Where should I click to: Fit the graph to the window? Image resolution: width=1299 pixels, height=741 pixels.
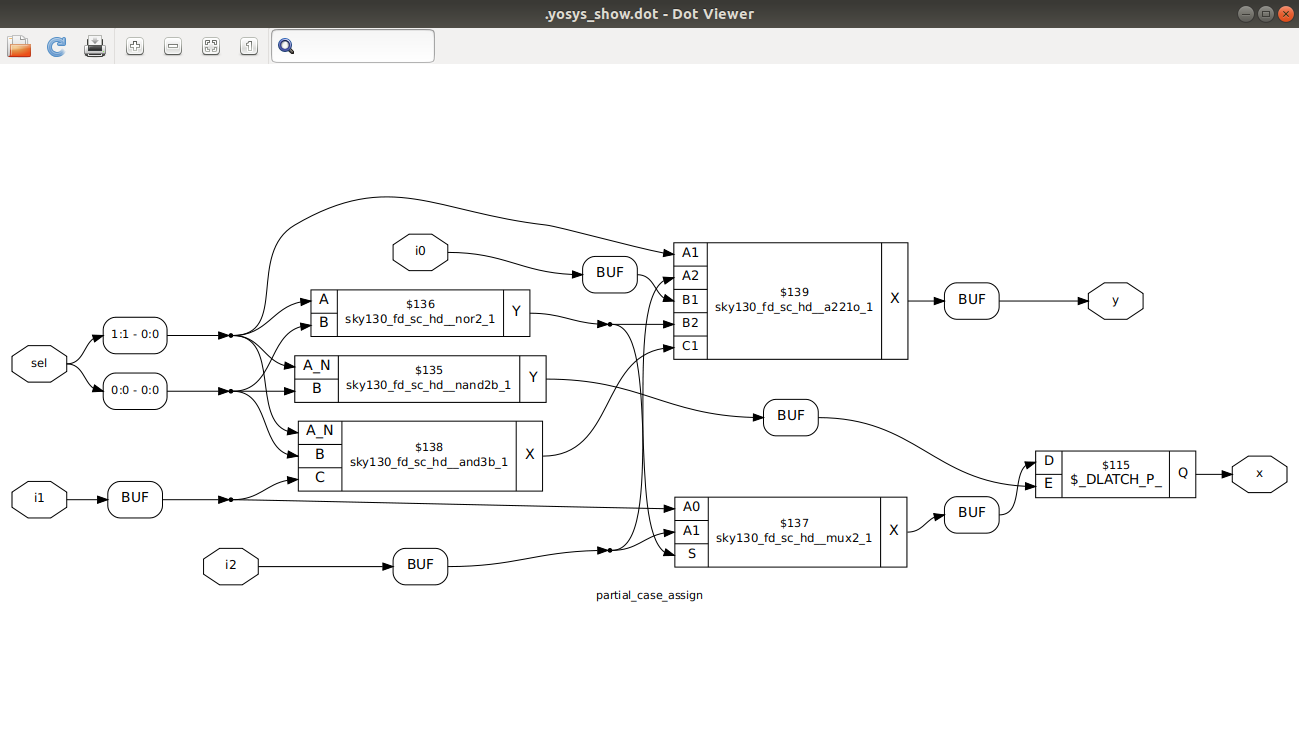click(210, 45)
